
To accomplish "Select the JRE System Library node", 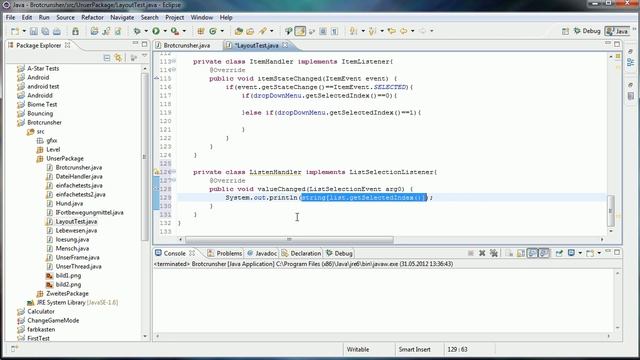I will point(77,302).
